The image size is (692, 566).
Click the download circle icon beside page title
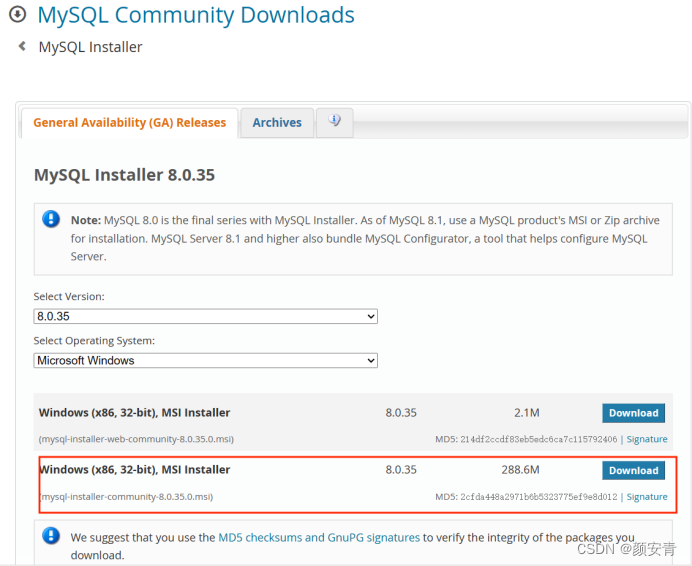18,15
